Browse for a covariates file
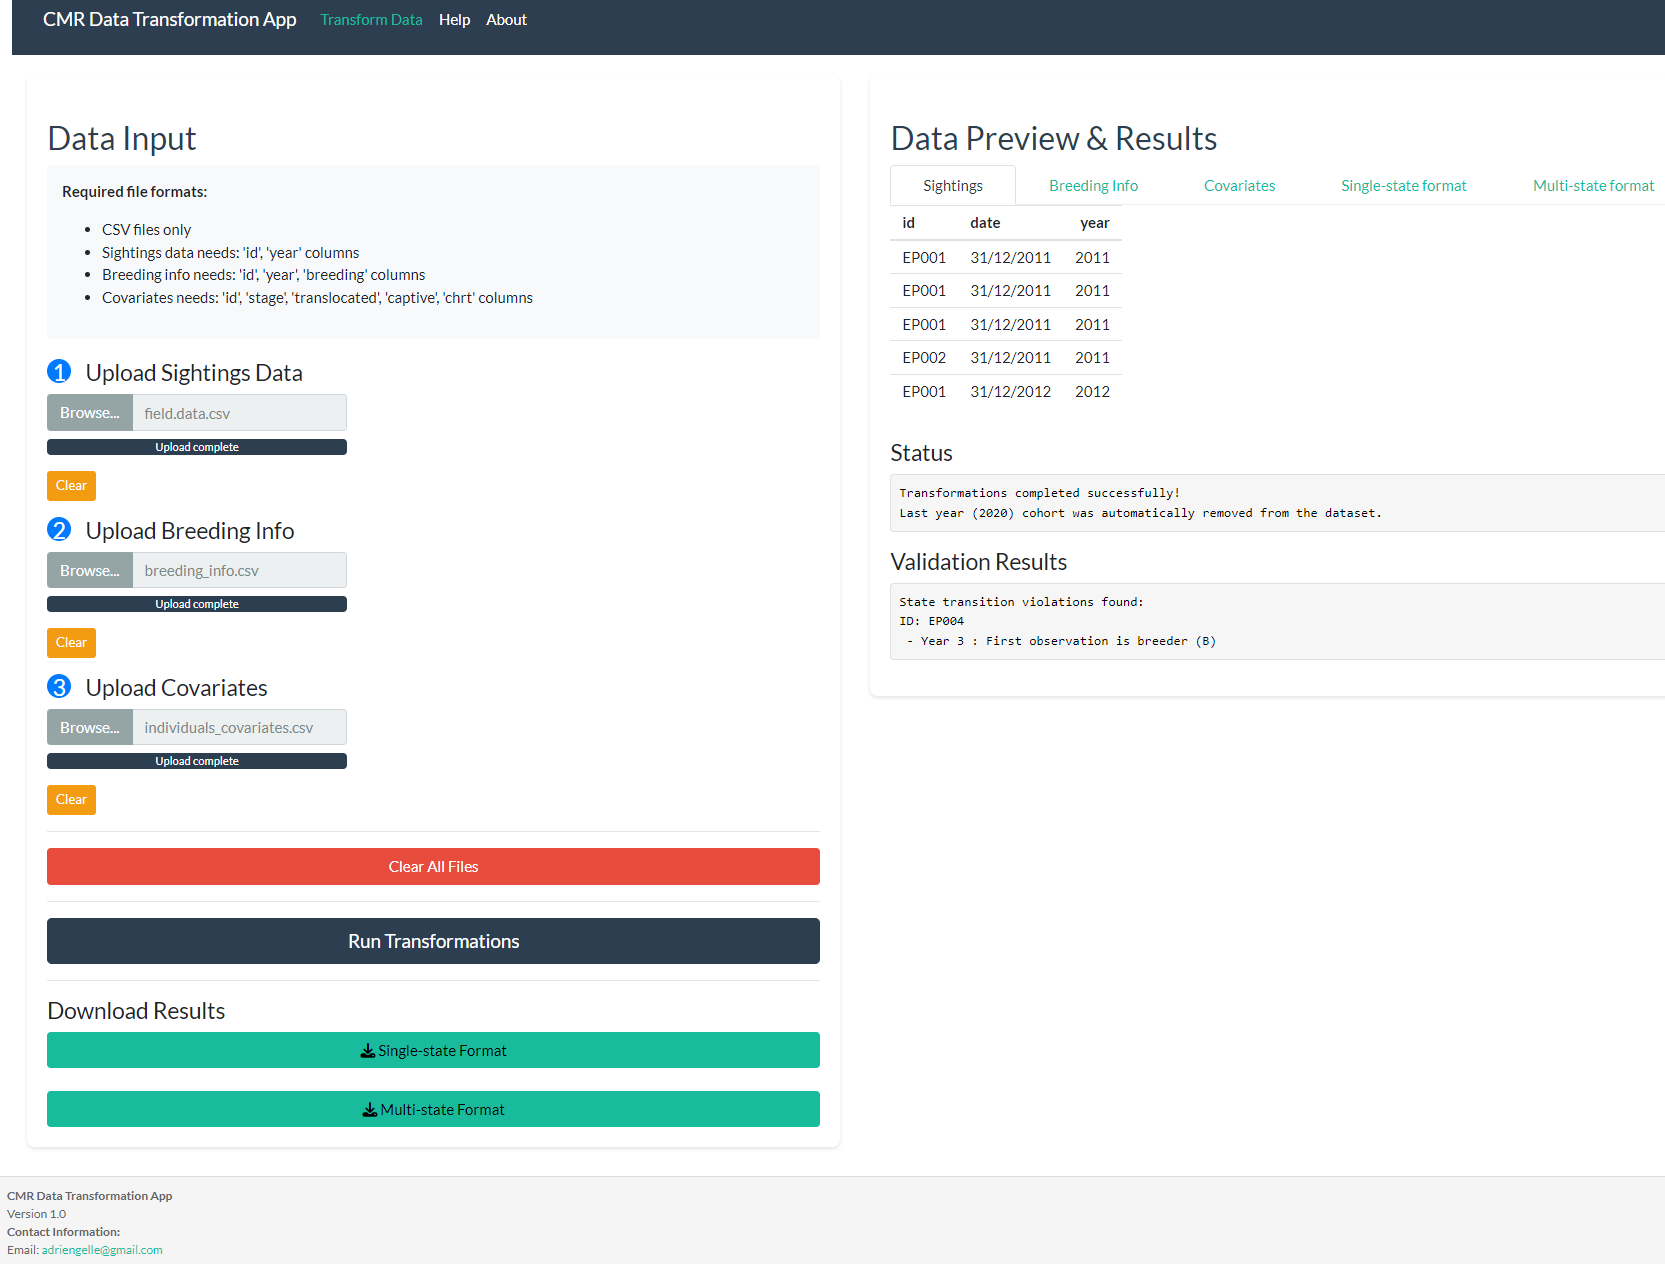Viewport: 1665px width, 1264px height. tap(90, 728)
